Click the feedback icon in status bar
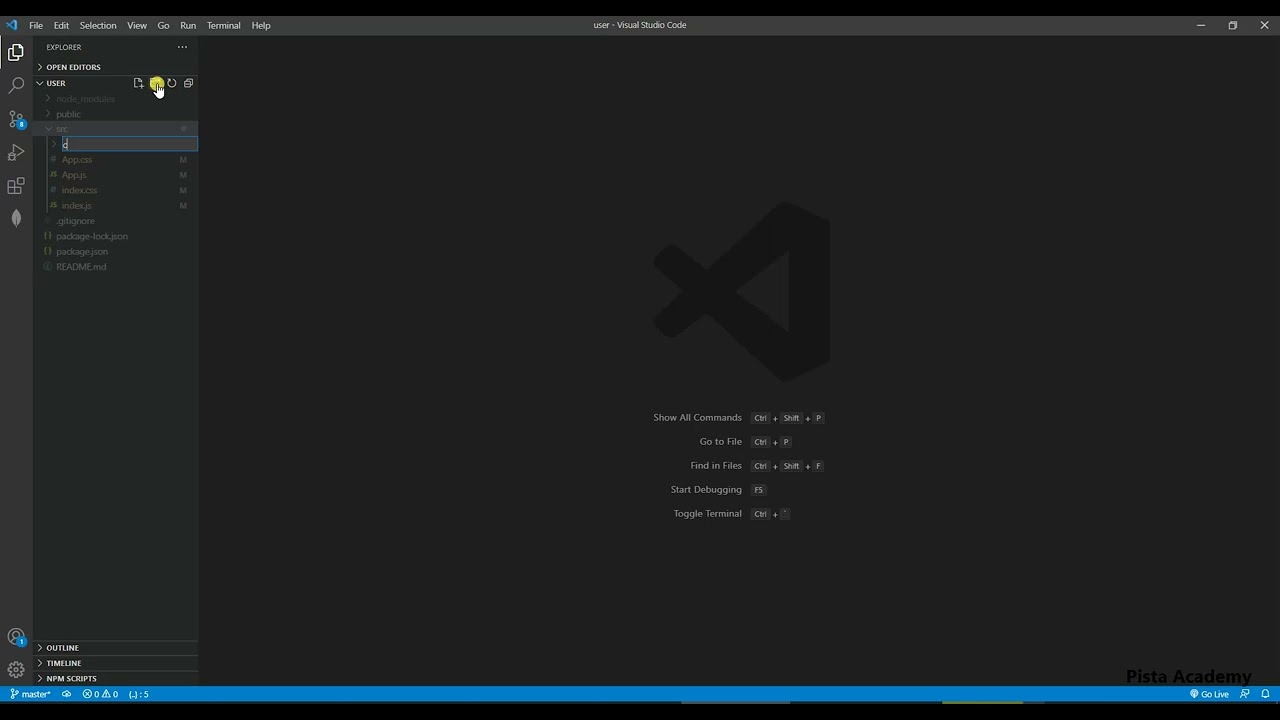Screen dimensions: 1280x720 coord(1245,694)
